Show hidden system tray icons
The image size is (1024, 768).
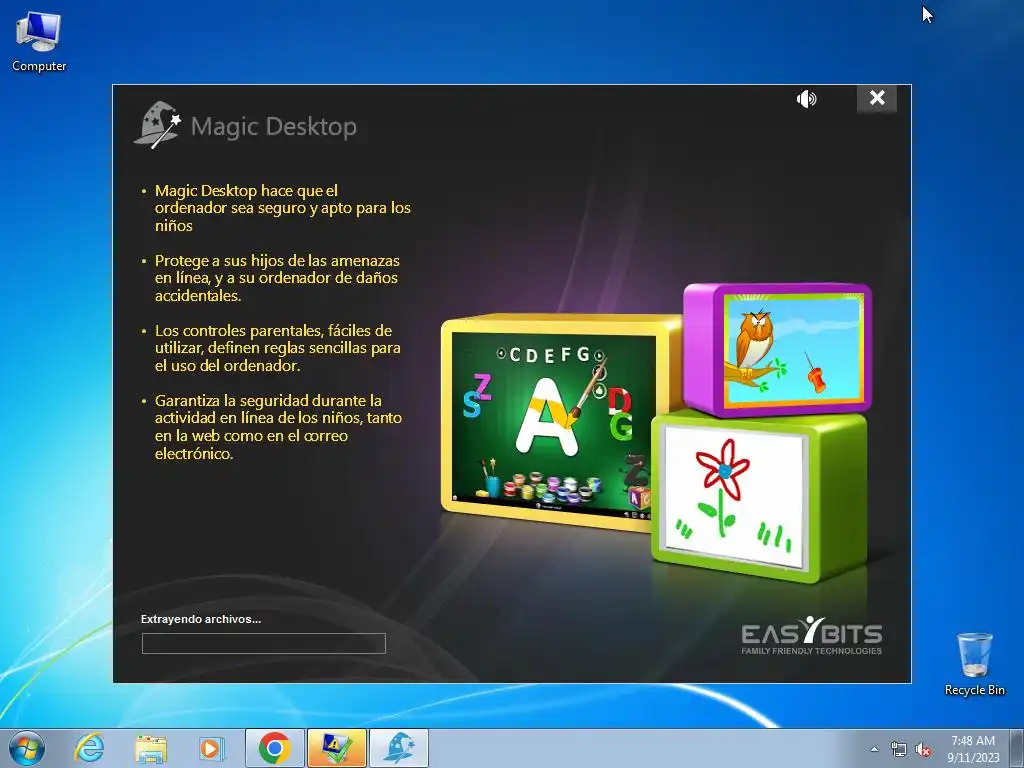pos(874,749)
